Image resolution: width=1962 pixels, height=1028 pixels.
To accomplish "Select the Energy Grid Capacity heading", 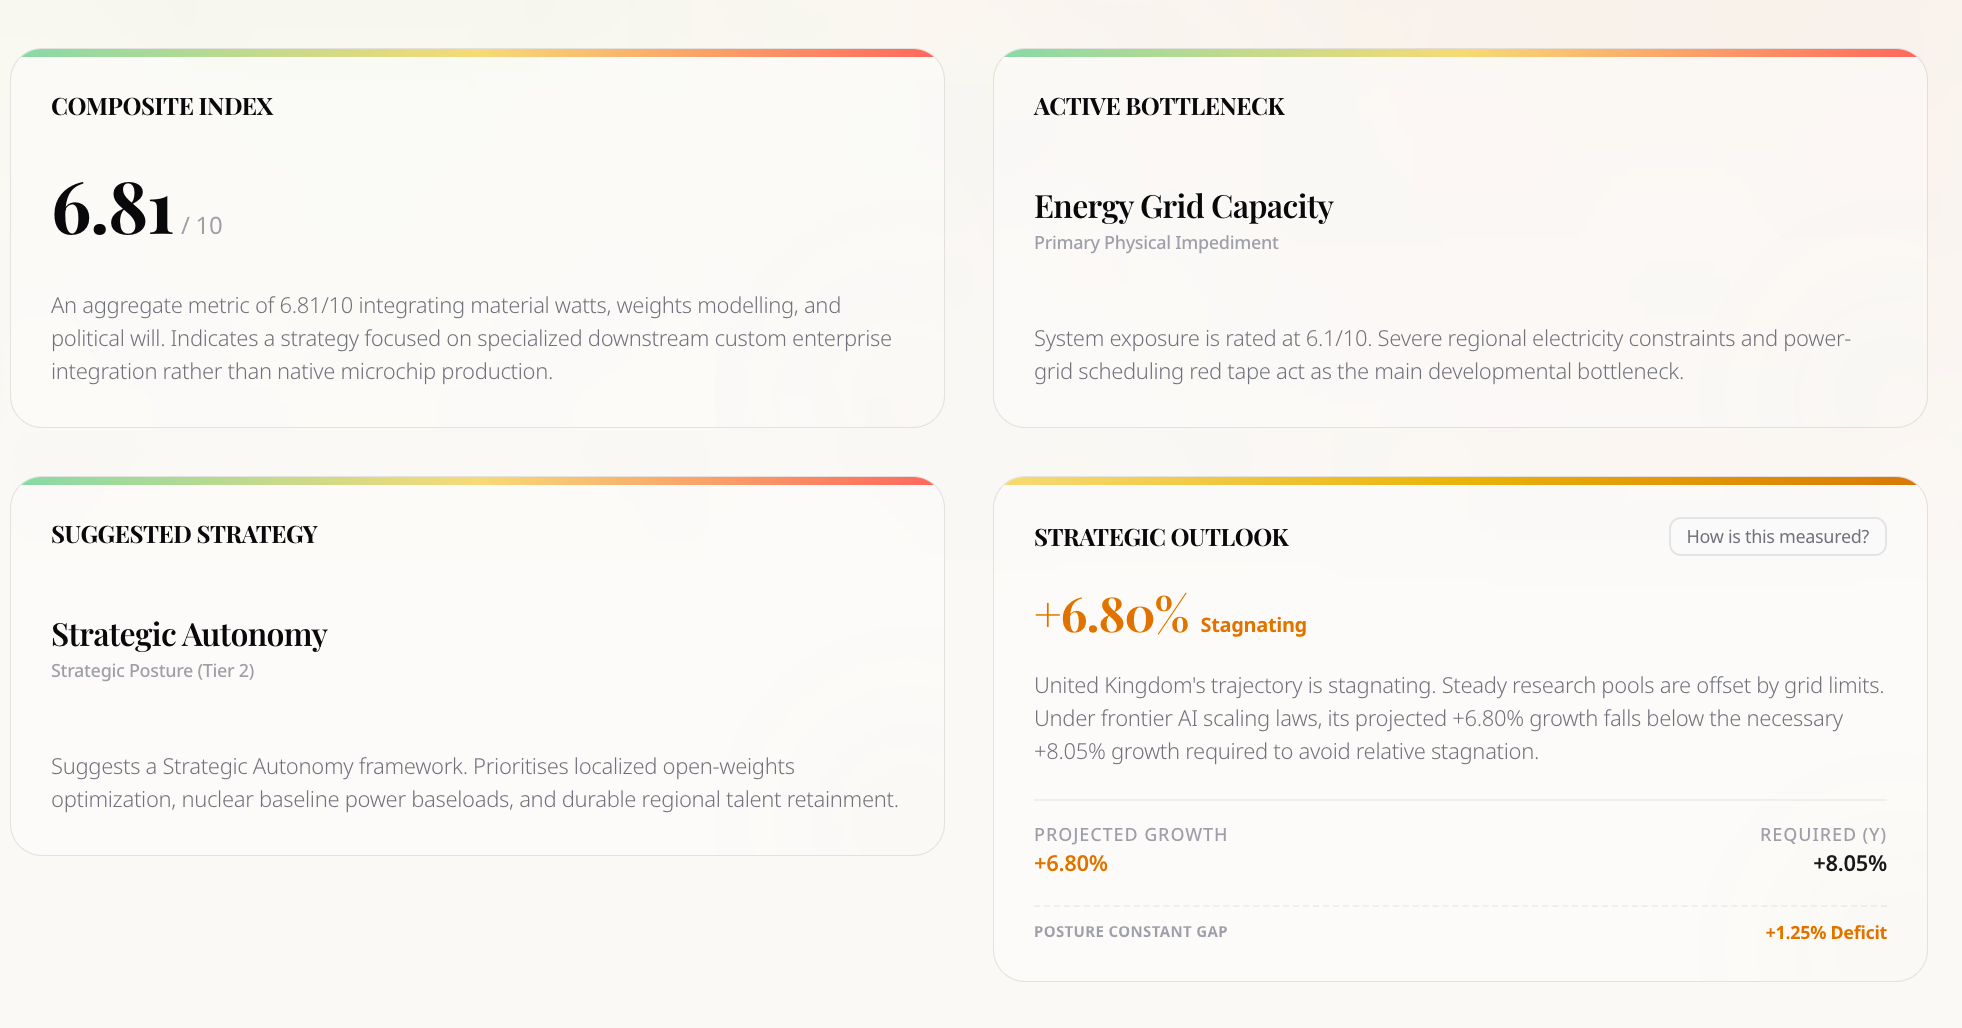I will [x=1183, y=207].
